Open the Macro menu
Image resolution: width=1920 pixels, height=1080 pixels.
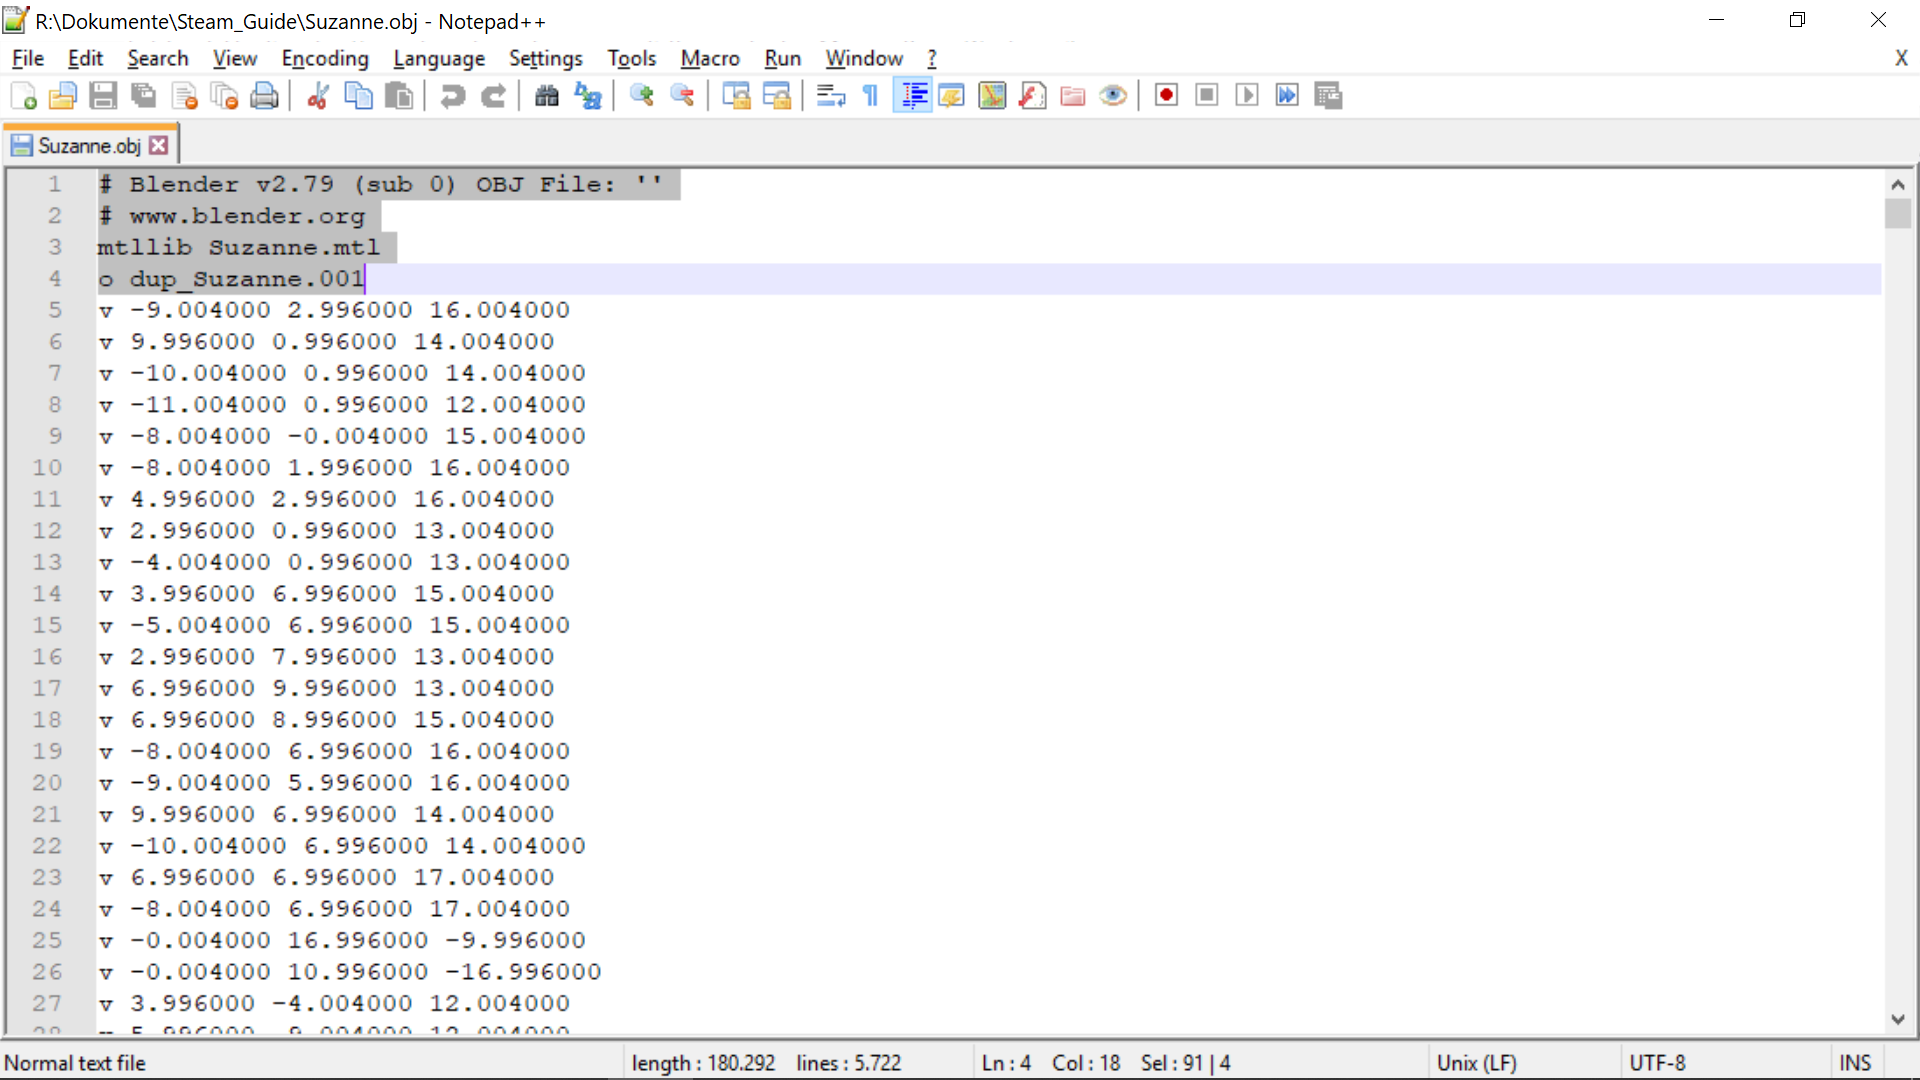[x=710, y=59]
